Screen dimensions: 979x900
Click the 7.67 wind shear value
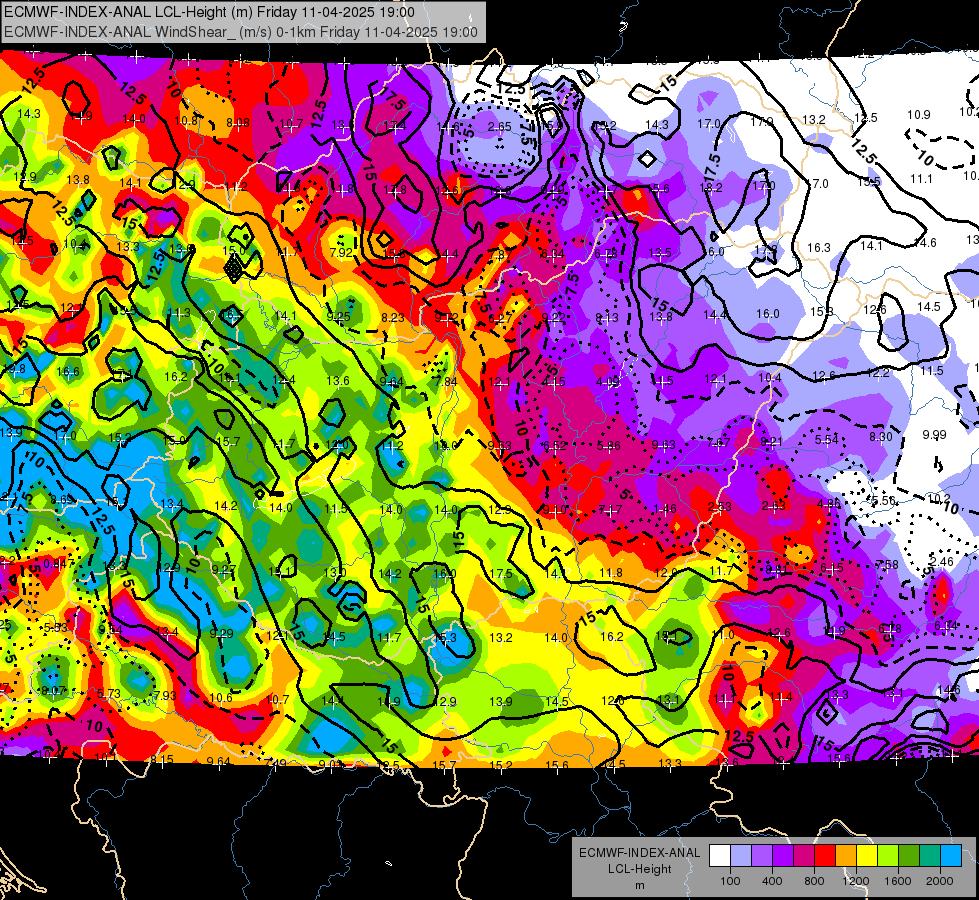[x=718, y=442]
